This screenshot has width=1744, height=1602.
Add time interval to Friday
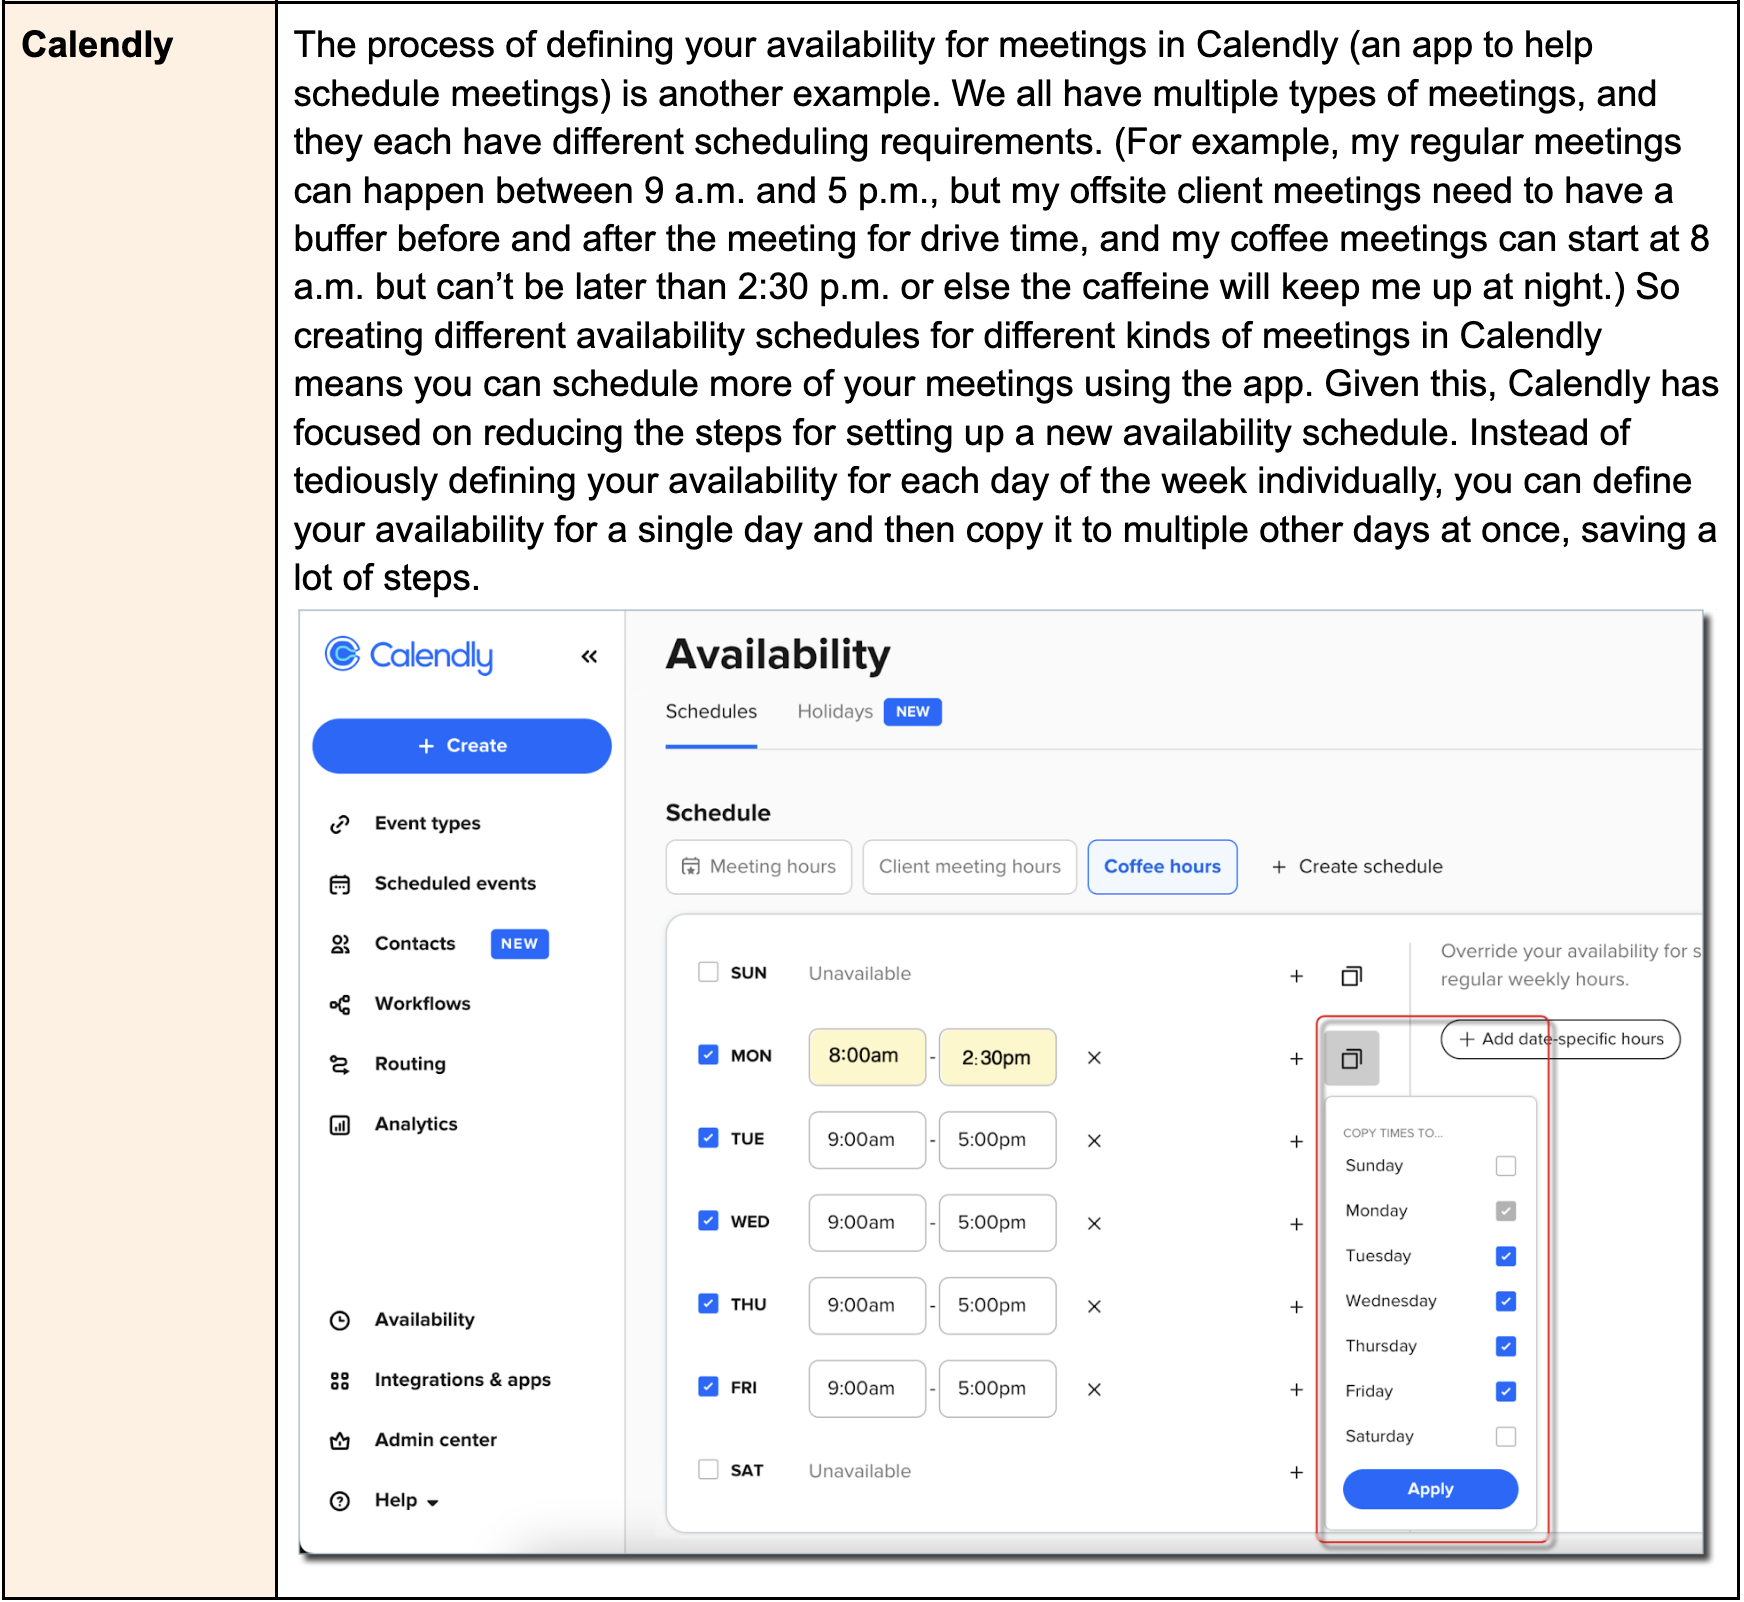tap(1296, 1391)
